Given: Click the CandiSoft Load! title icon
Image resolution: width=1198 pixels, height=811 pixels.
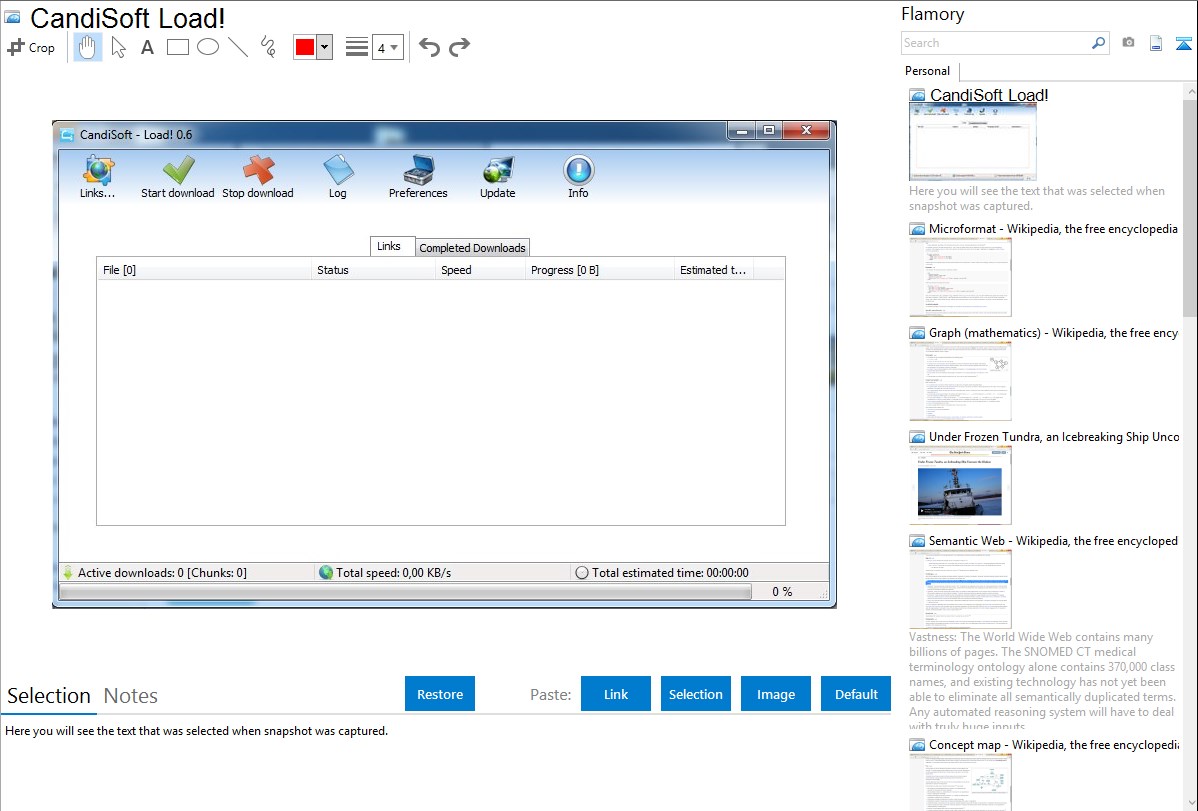Looking at the screenshot, I should point(12,17).
